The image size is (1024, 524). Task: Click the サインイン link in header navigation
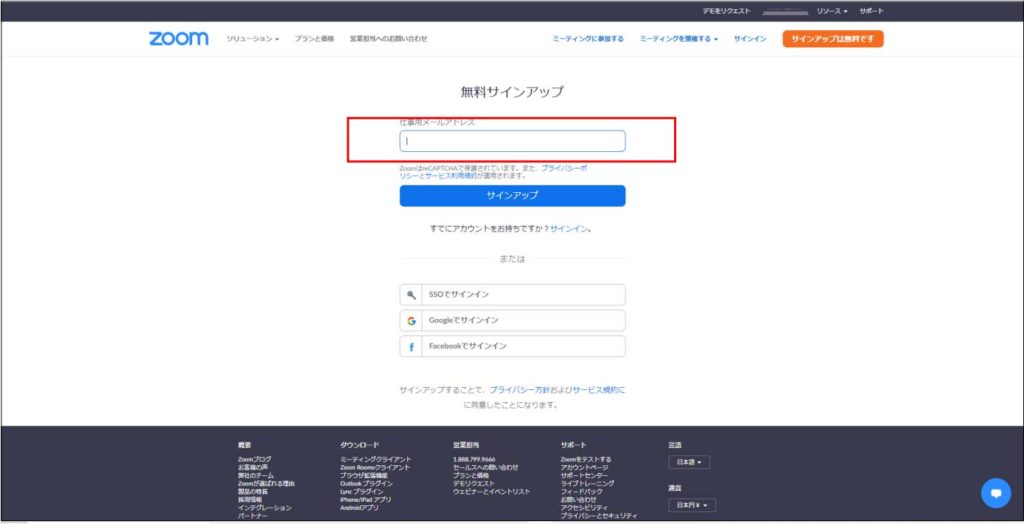click(750, 39)
